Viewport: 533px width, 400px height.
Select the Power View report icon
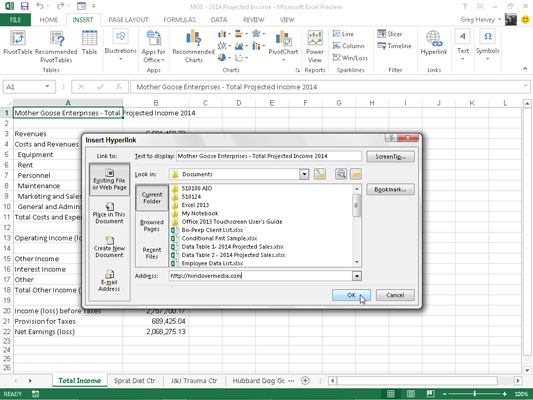point(315,47)
